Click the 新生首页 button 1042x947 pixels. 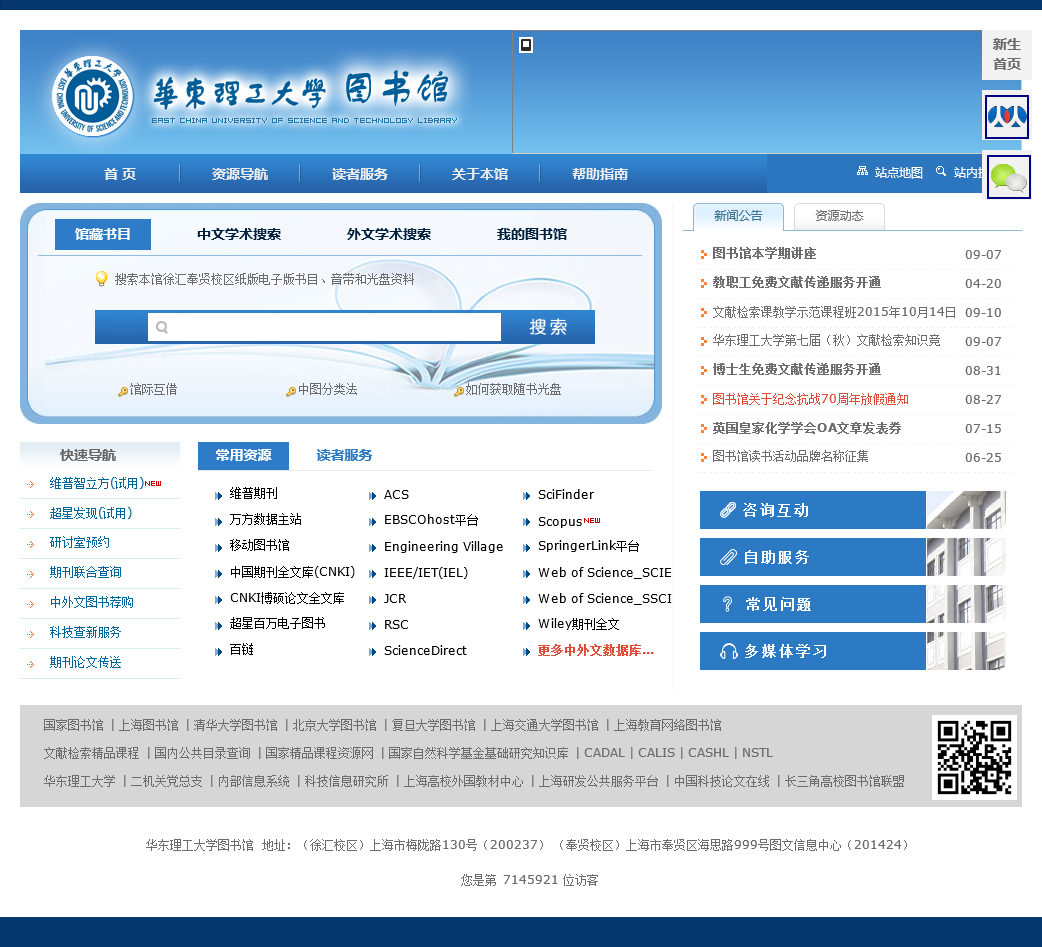click(x=1006, y=54)
